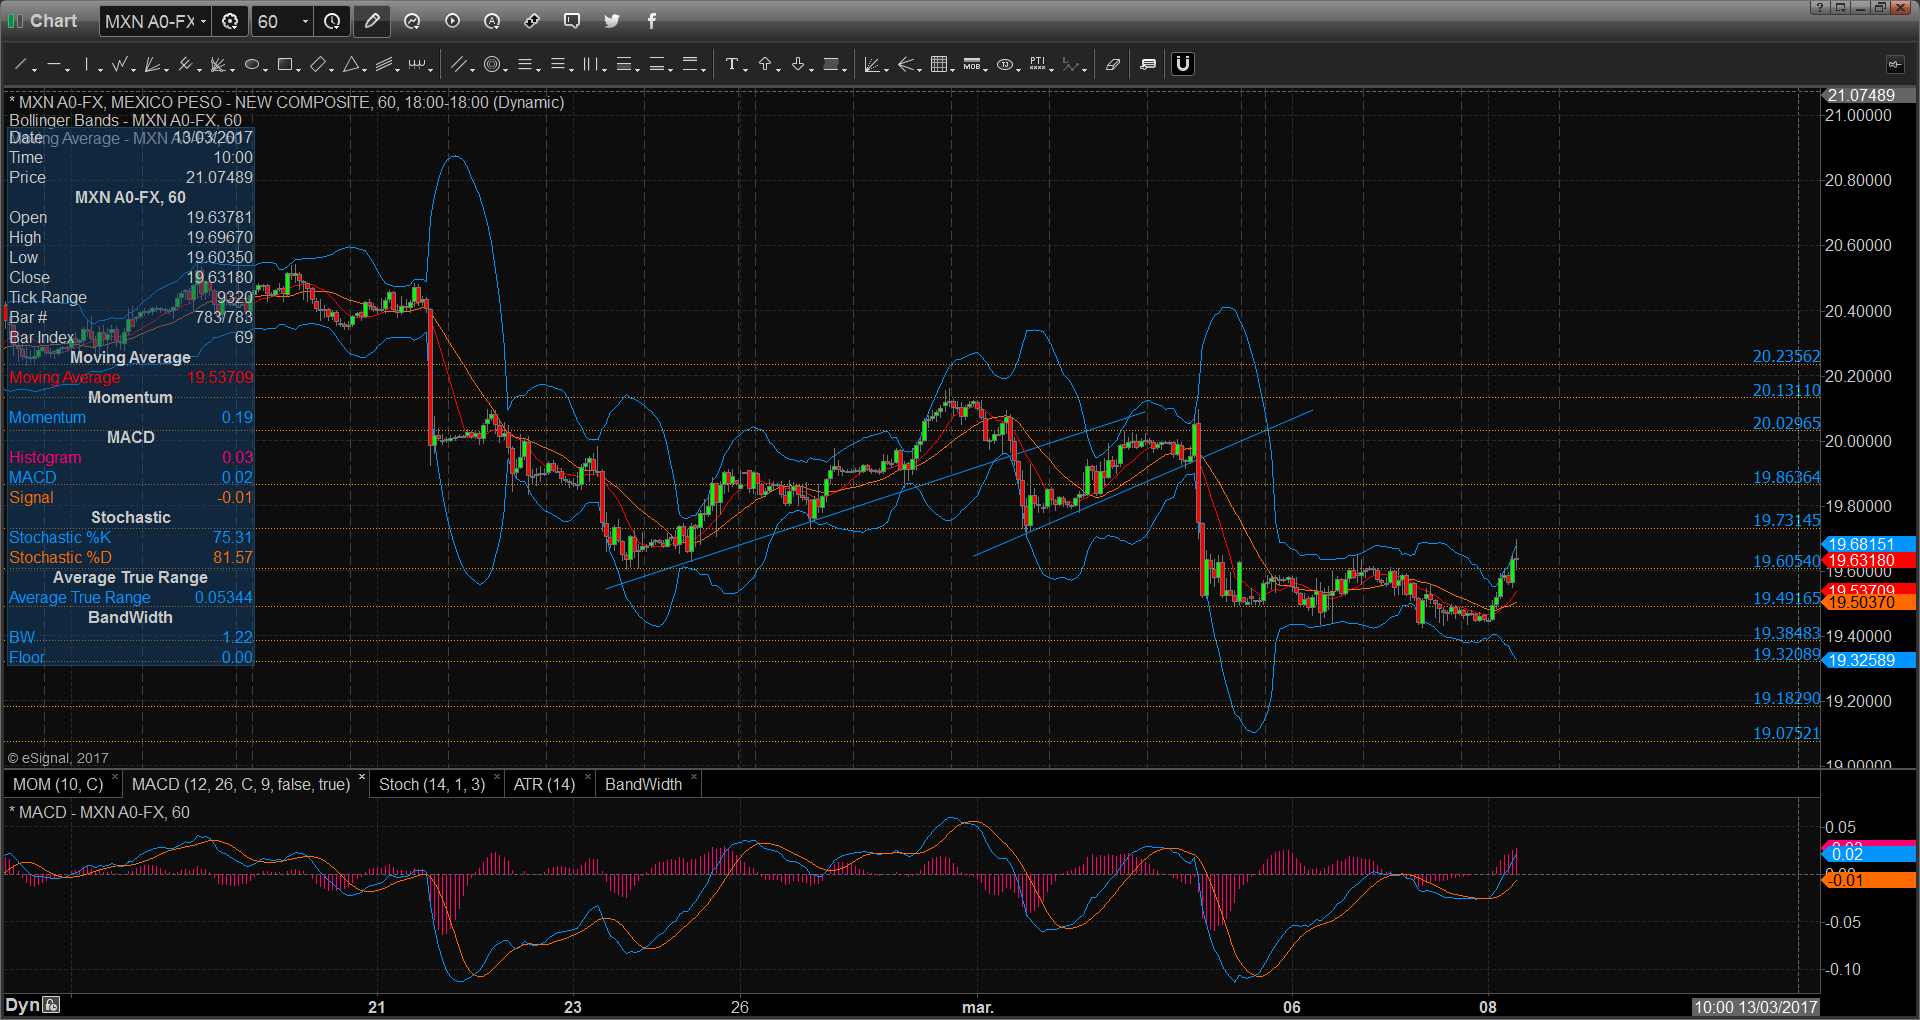
Task: Close the MOM (10, C) tab
Action: click(115, 777)
